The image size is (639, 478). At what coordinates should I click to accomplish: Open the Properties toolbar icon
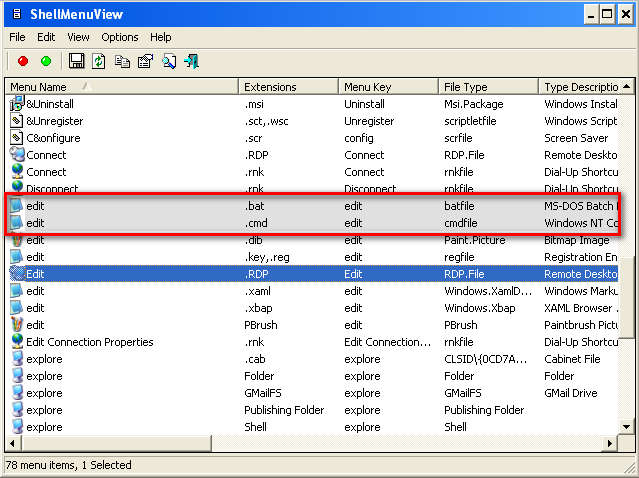(145, 62)
